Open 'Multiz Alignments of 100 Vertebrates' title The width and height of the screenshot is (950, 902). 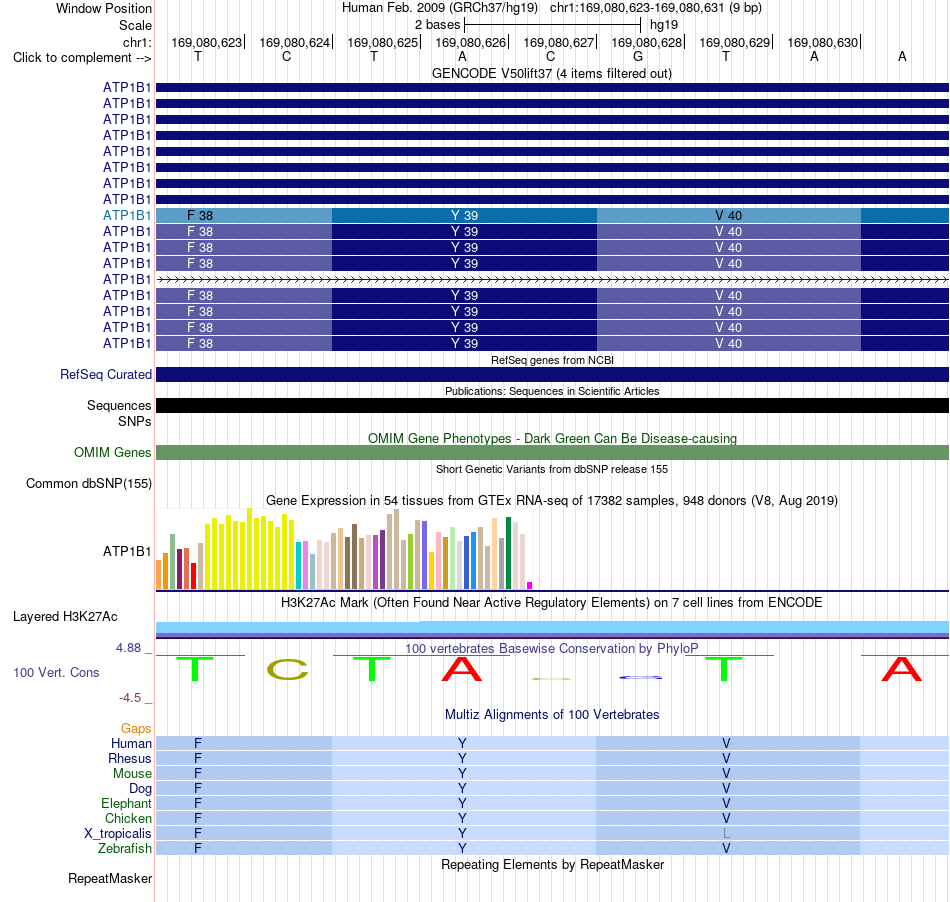pyautogui.click(x=552, y=714)
